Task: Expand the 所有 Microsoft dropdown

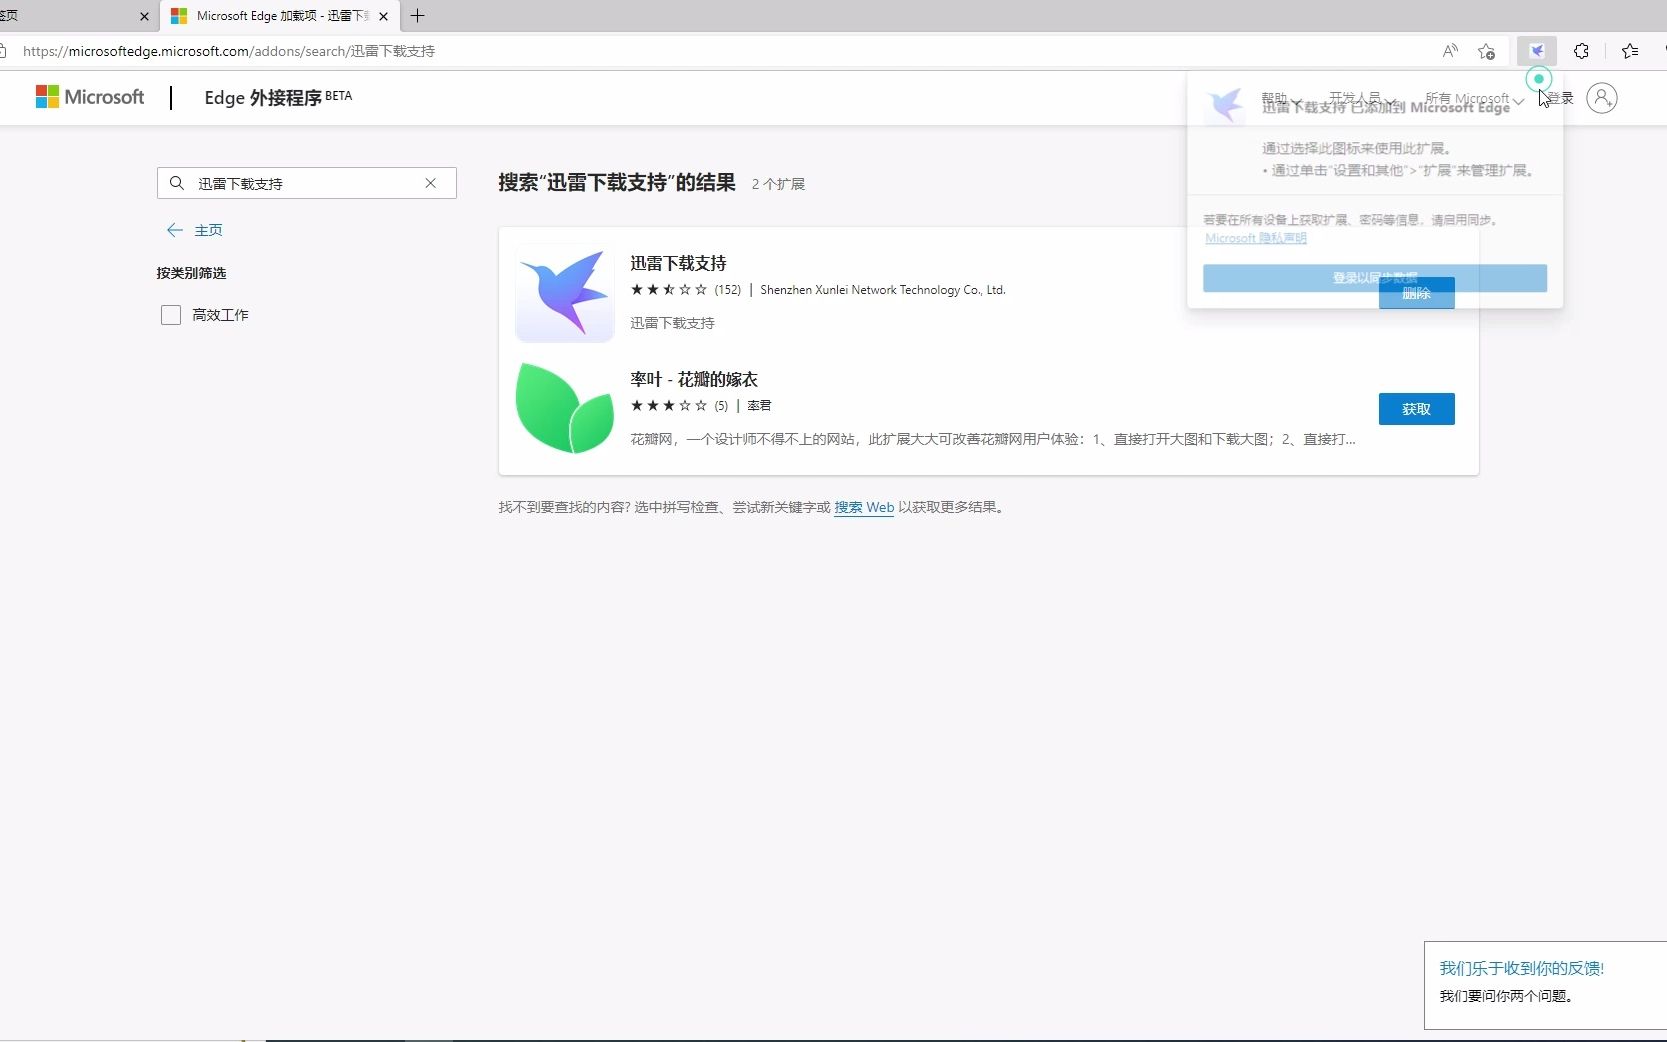Action: pos(1475,98)
